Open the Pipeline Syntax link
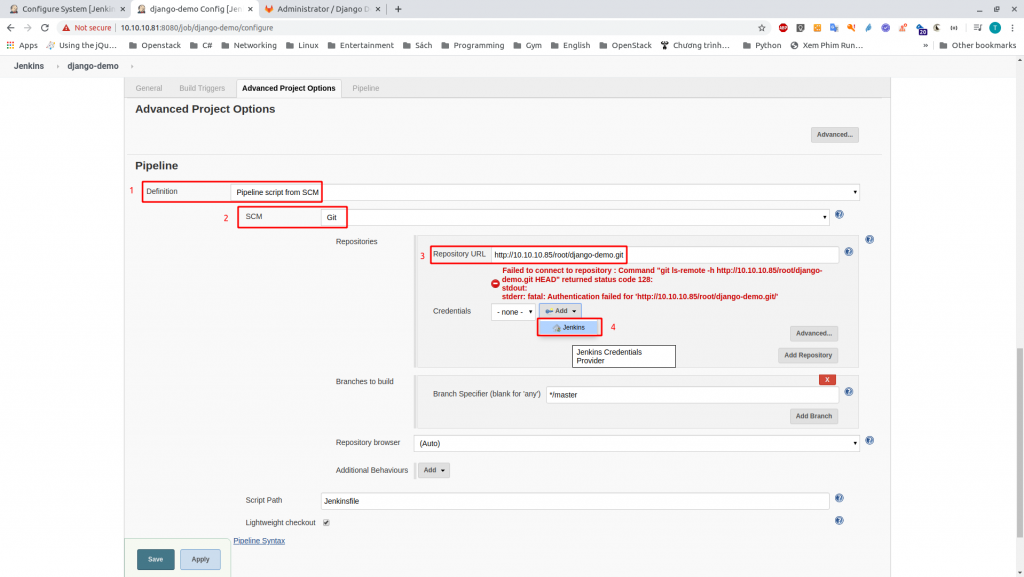Image resolution: width=1024 pixels, height=577 pixels. pos(259,540)
